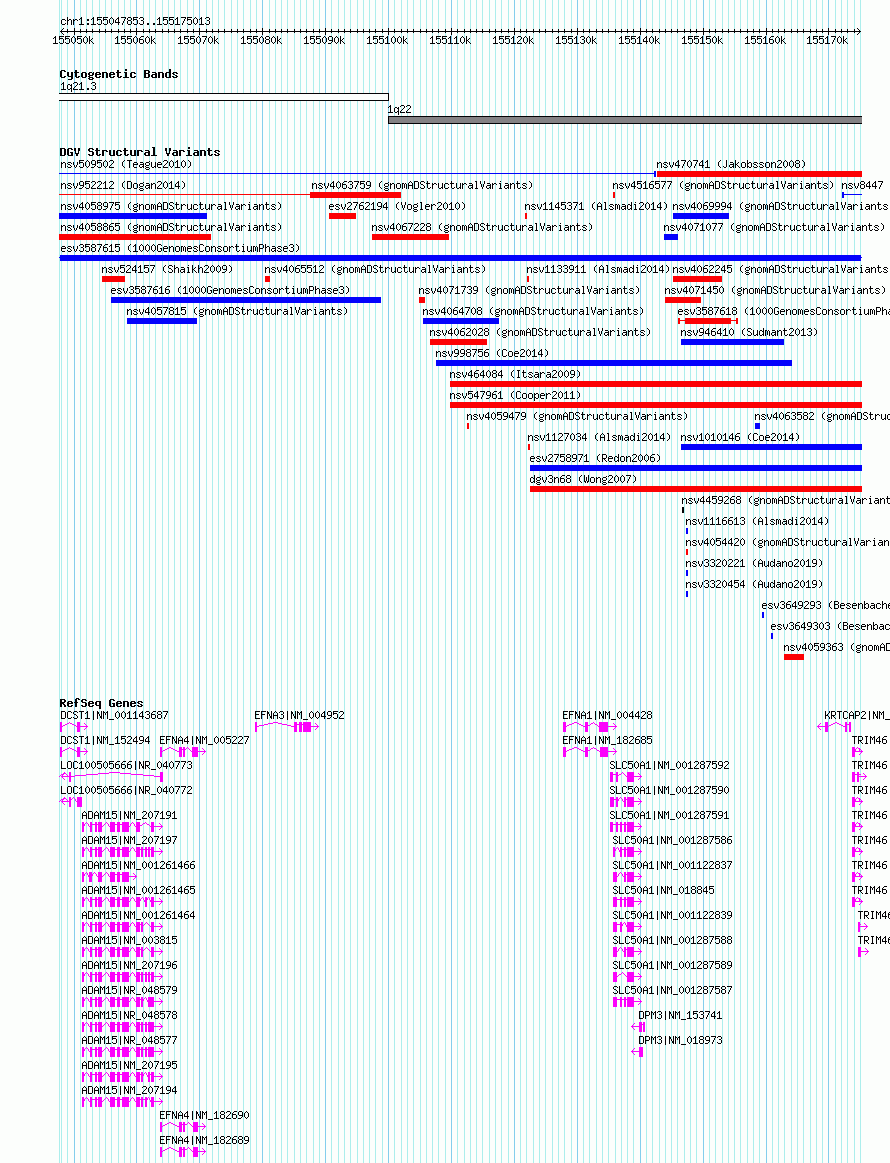This screenshot has width=890, height=1163.
Task: Open the nsv470741 (Jakobsson2008) variant label
Action: click(731, 164)
